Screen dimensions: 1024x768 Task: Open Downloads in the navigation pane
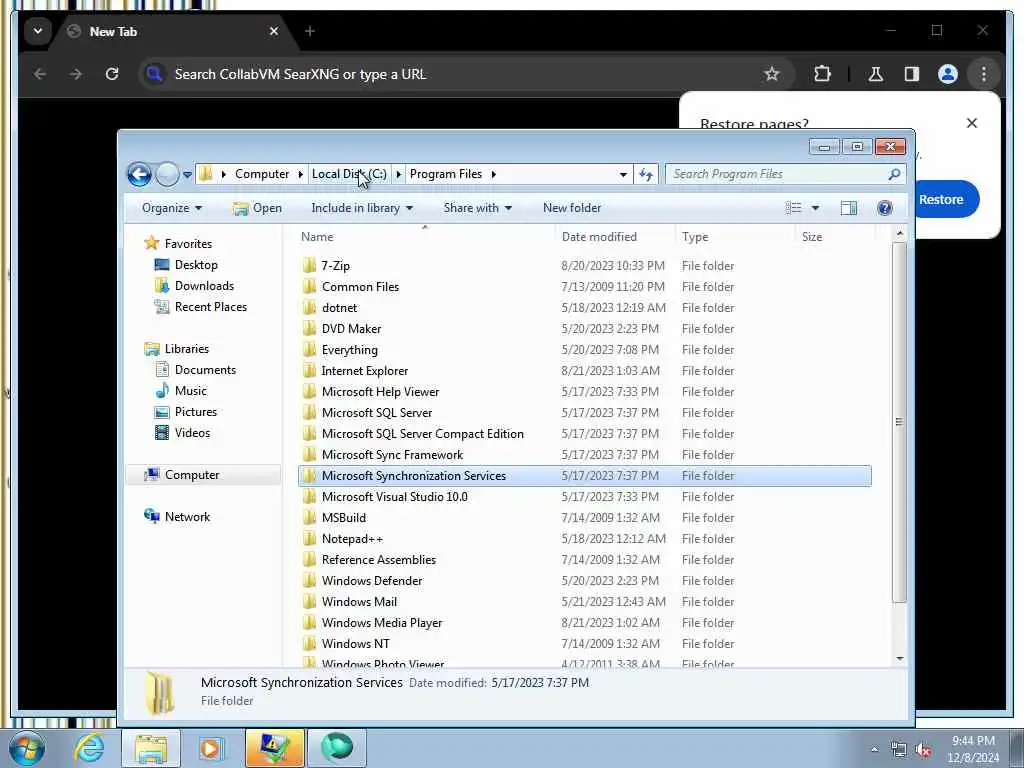(204, 285)
